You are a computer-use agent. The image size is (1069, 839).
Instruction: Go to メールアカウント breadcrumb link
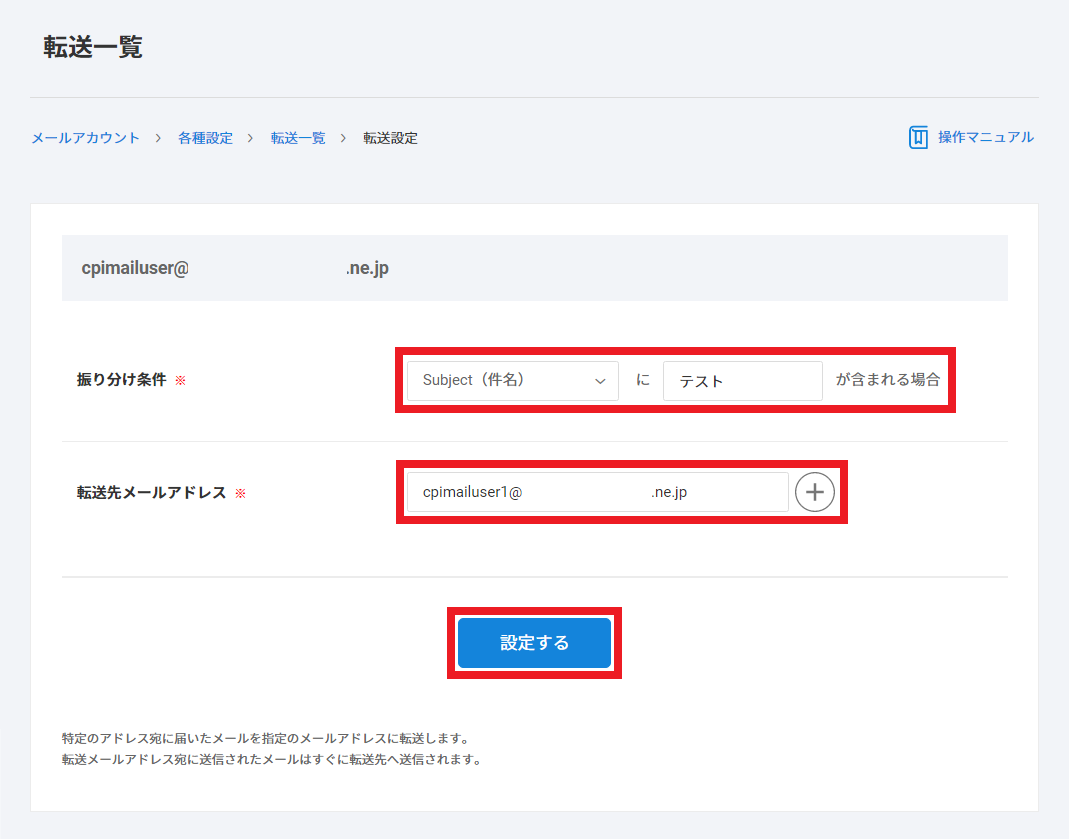[85, 138]
